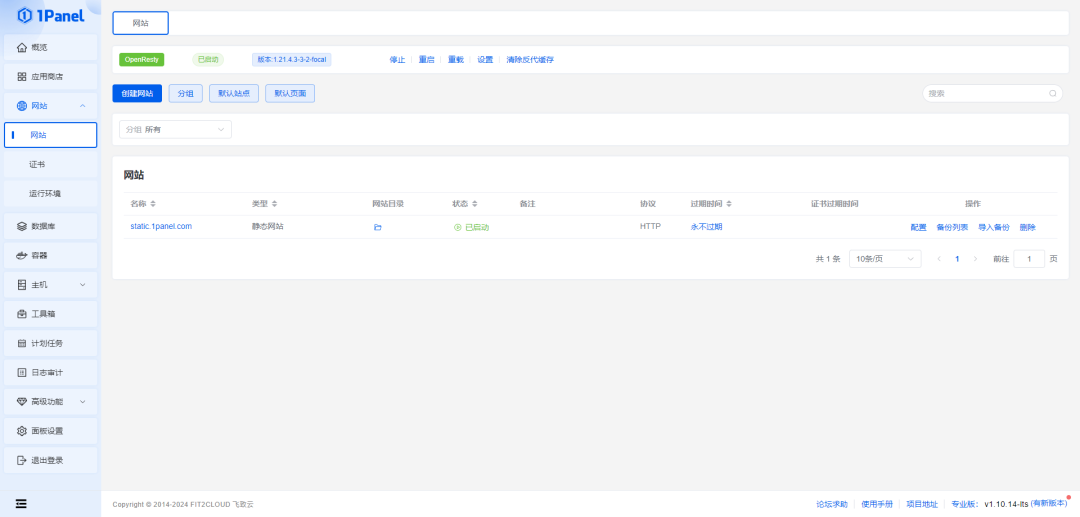Screen dimensions: 1080x517
Task: Sort by 过期时间 column arrows
Action: [729, 204]
